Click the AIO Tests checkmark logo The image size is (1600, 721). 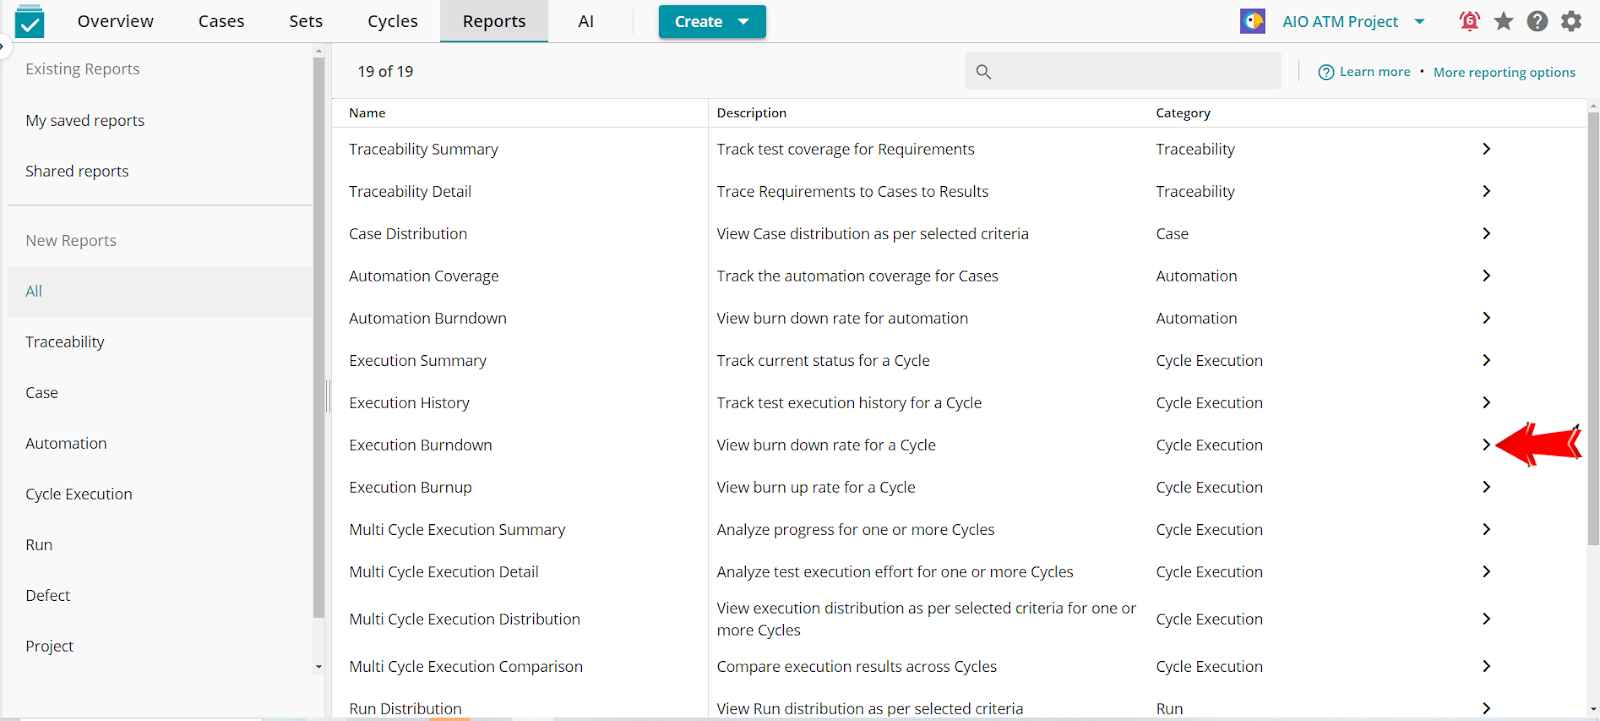(x=30, y=20)
